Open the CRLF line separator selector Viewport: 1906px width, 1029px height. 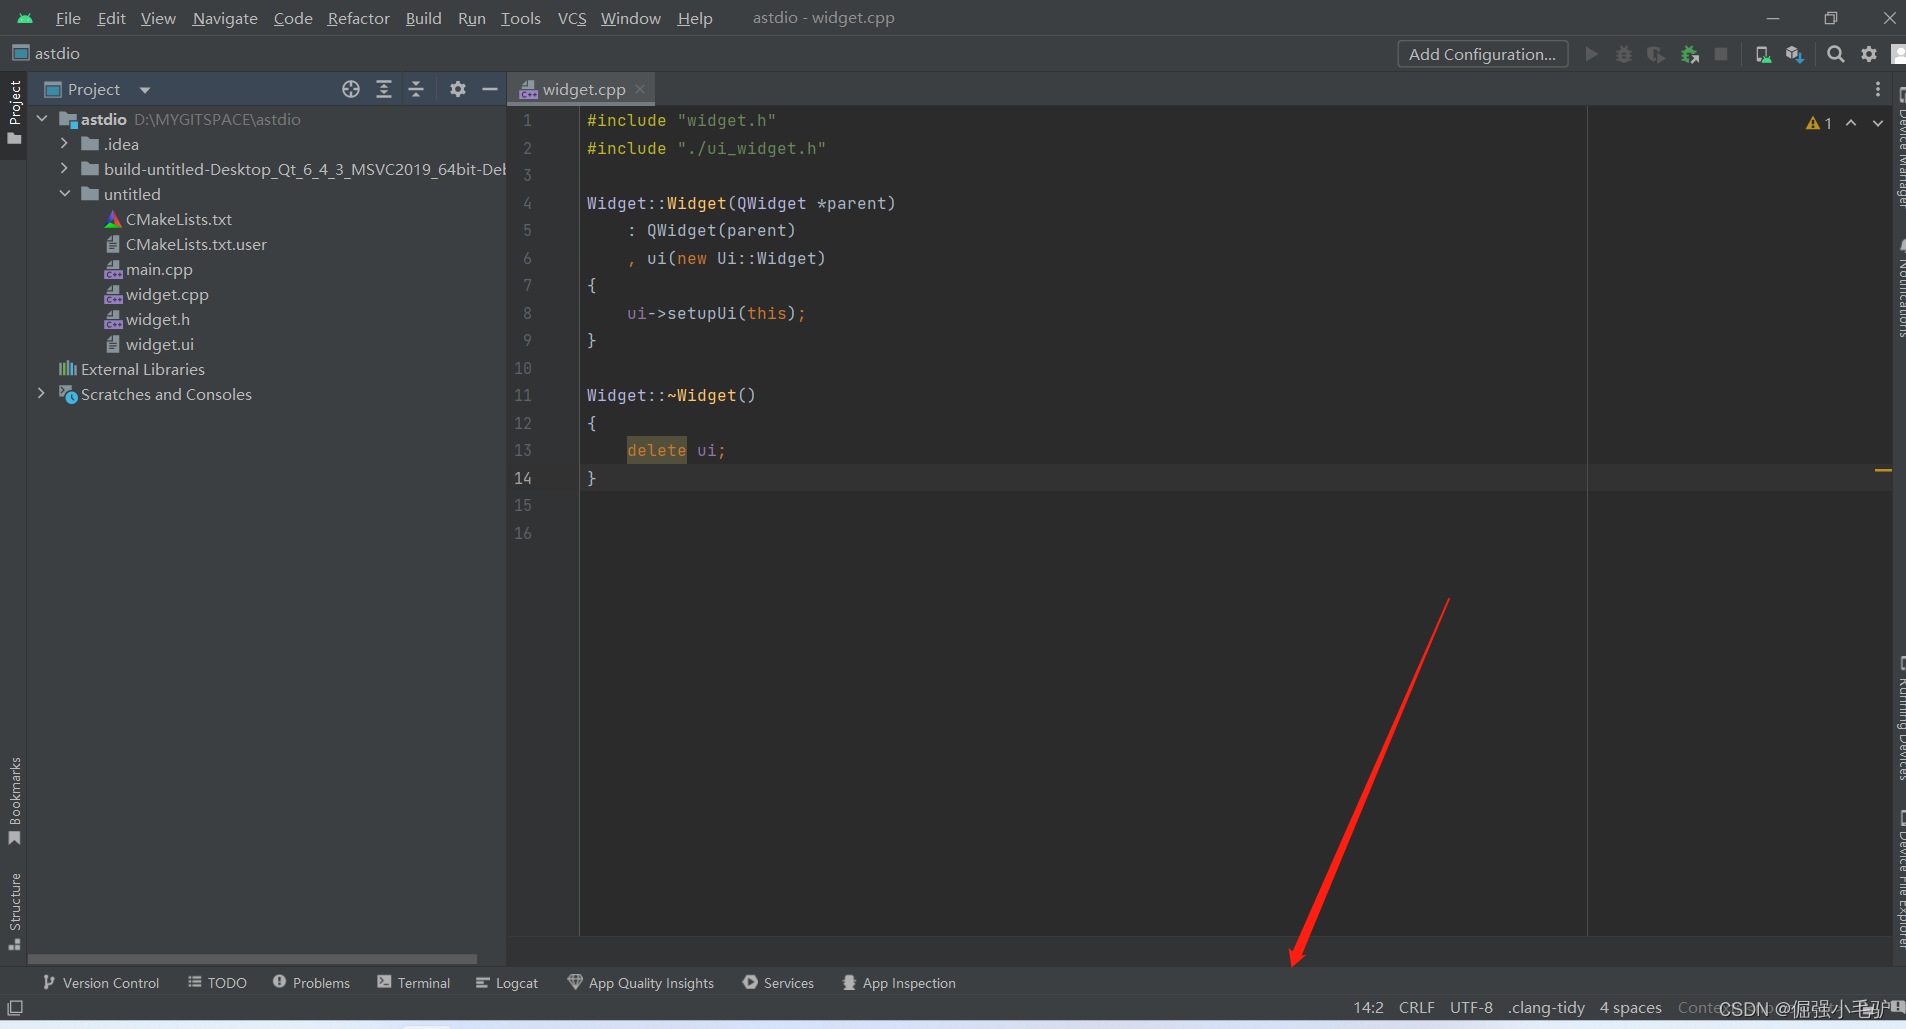pos(1416,1007)
